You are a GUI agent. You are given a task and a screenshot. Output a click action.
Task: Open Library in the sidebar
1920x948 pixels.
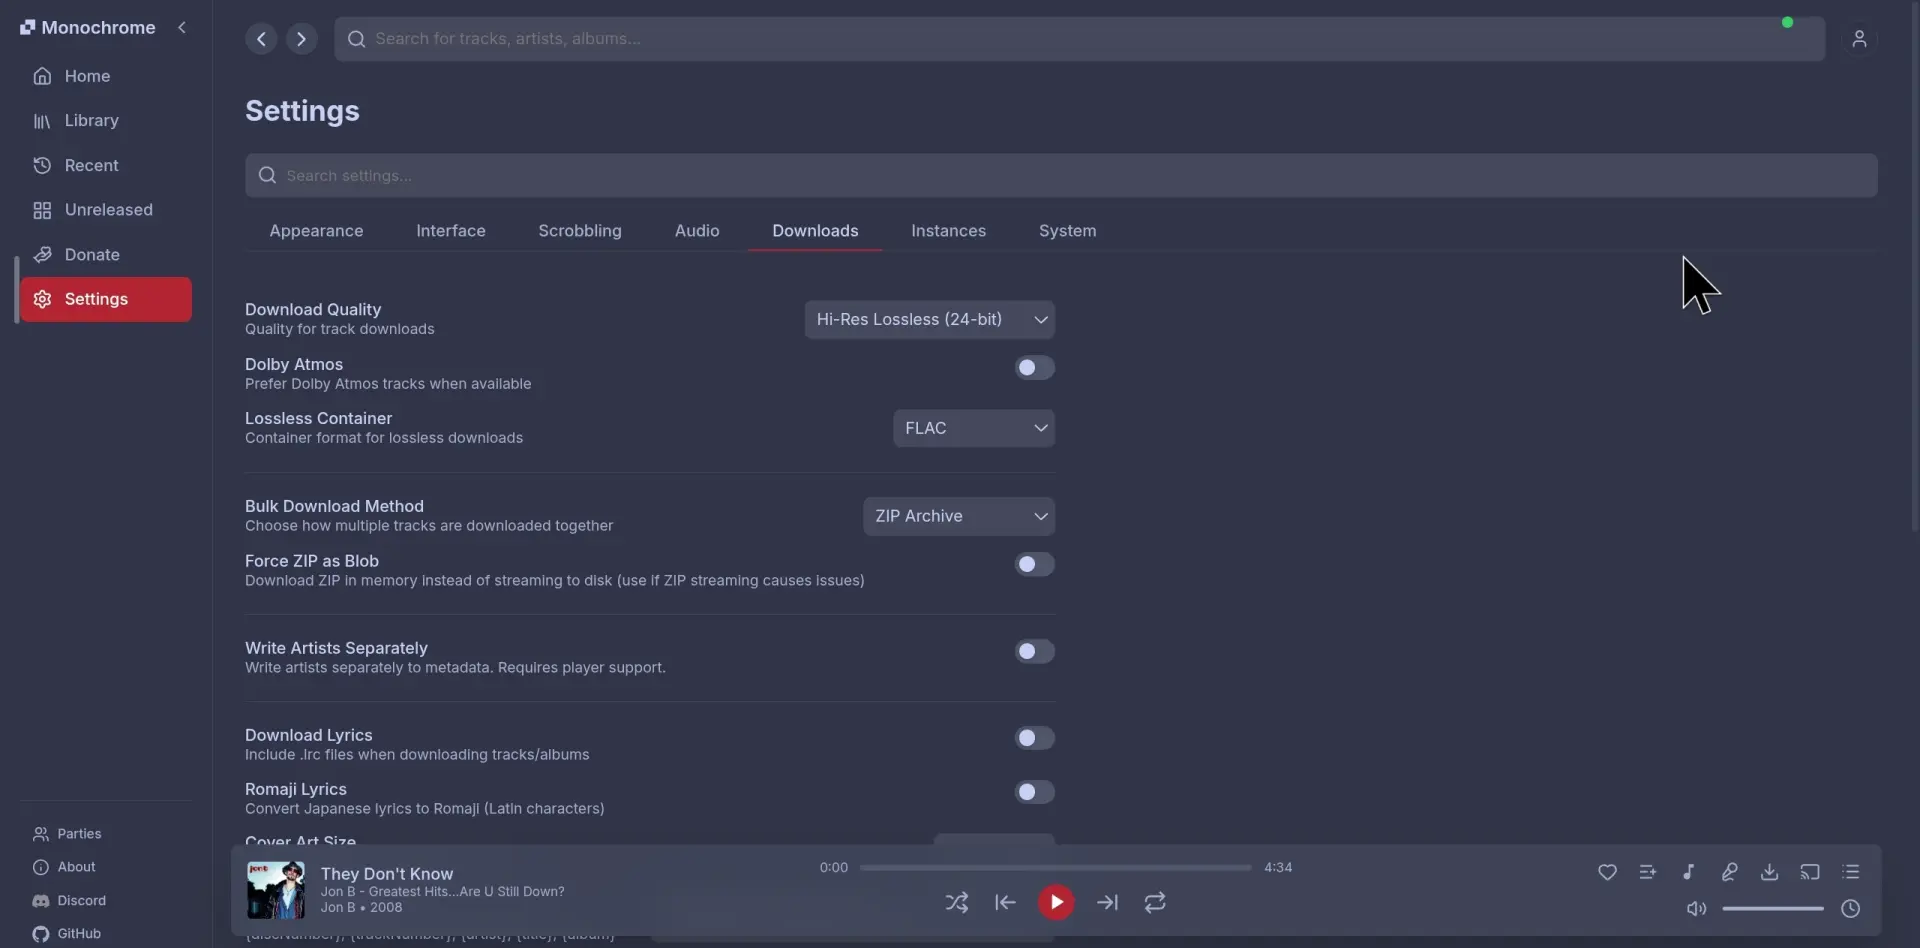point(105,121)
